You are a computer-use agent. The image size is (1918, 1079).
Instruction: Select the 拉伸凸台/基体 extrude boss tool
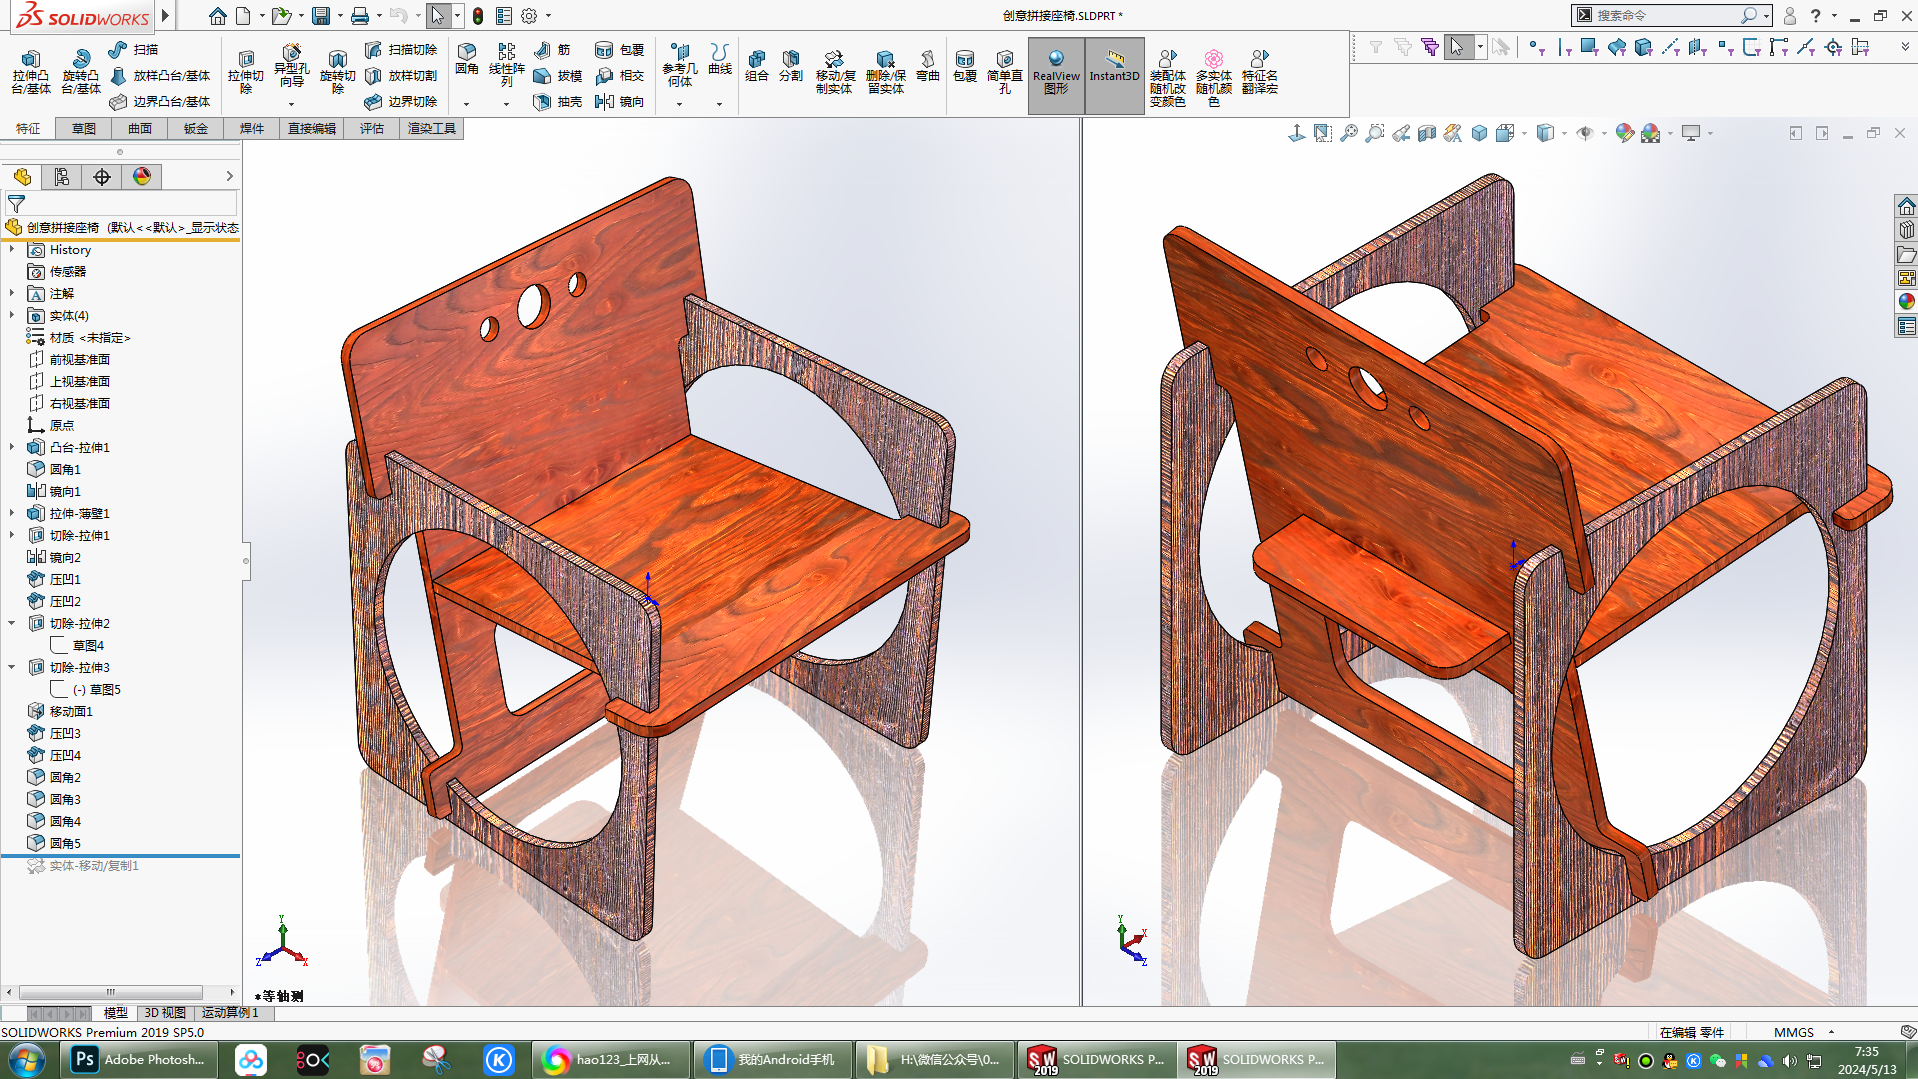tap(31, 71)
